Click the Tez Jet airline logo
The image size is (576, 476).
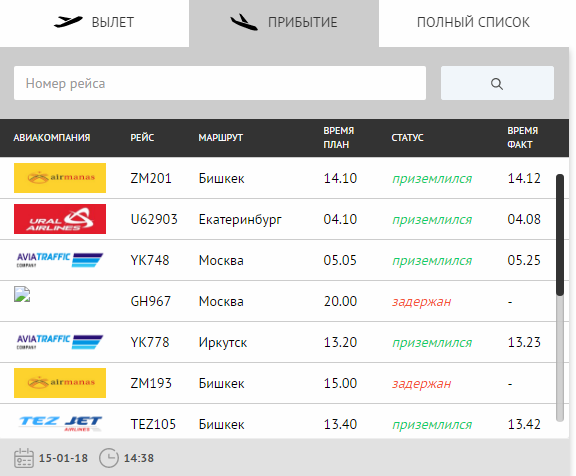tap(60, 424)
